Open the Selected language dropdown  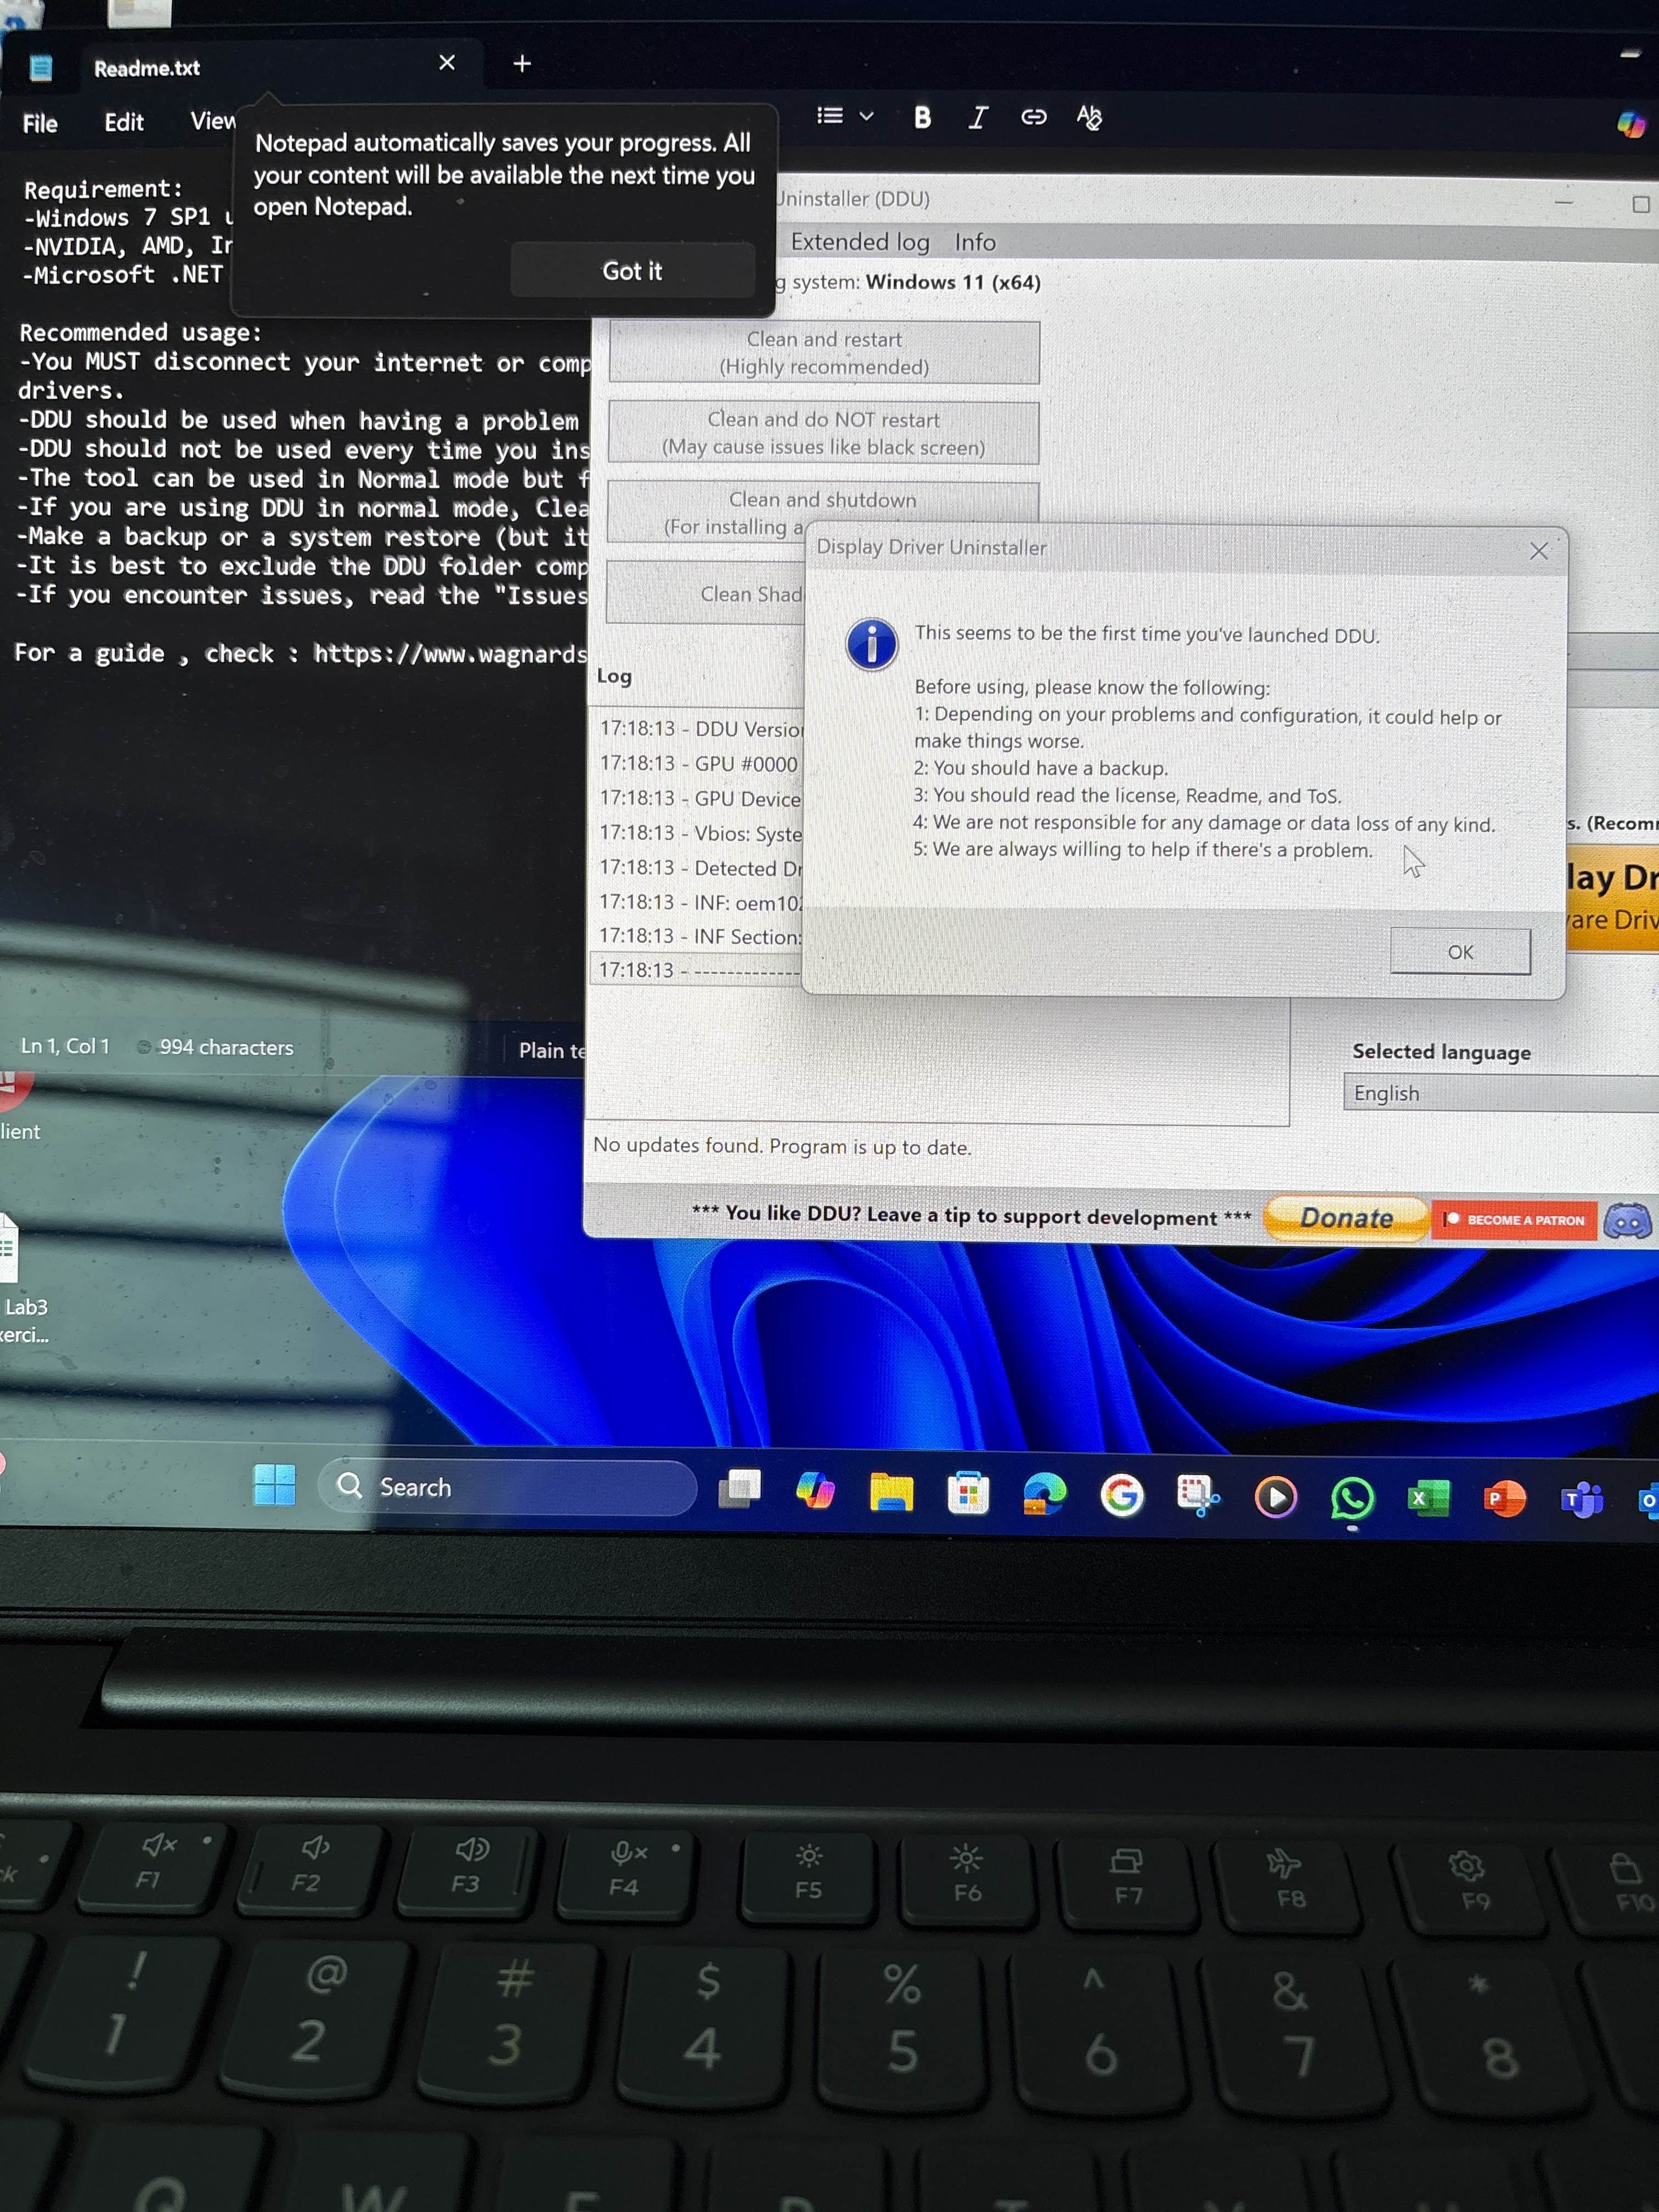(x=1500, y=1093)
